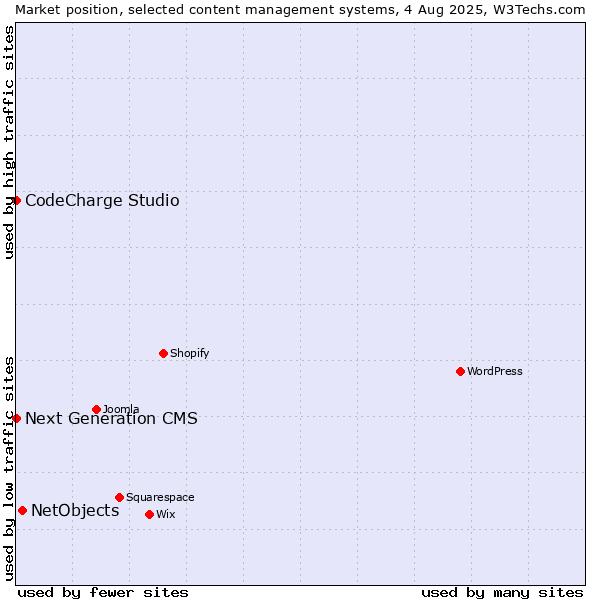Select the "Joomla" label
The height and width of the screenshot is (600, 600).
[121, 409]
